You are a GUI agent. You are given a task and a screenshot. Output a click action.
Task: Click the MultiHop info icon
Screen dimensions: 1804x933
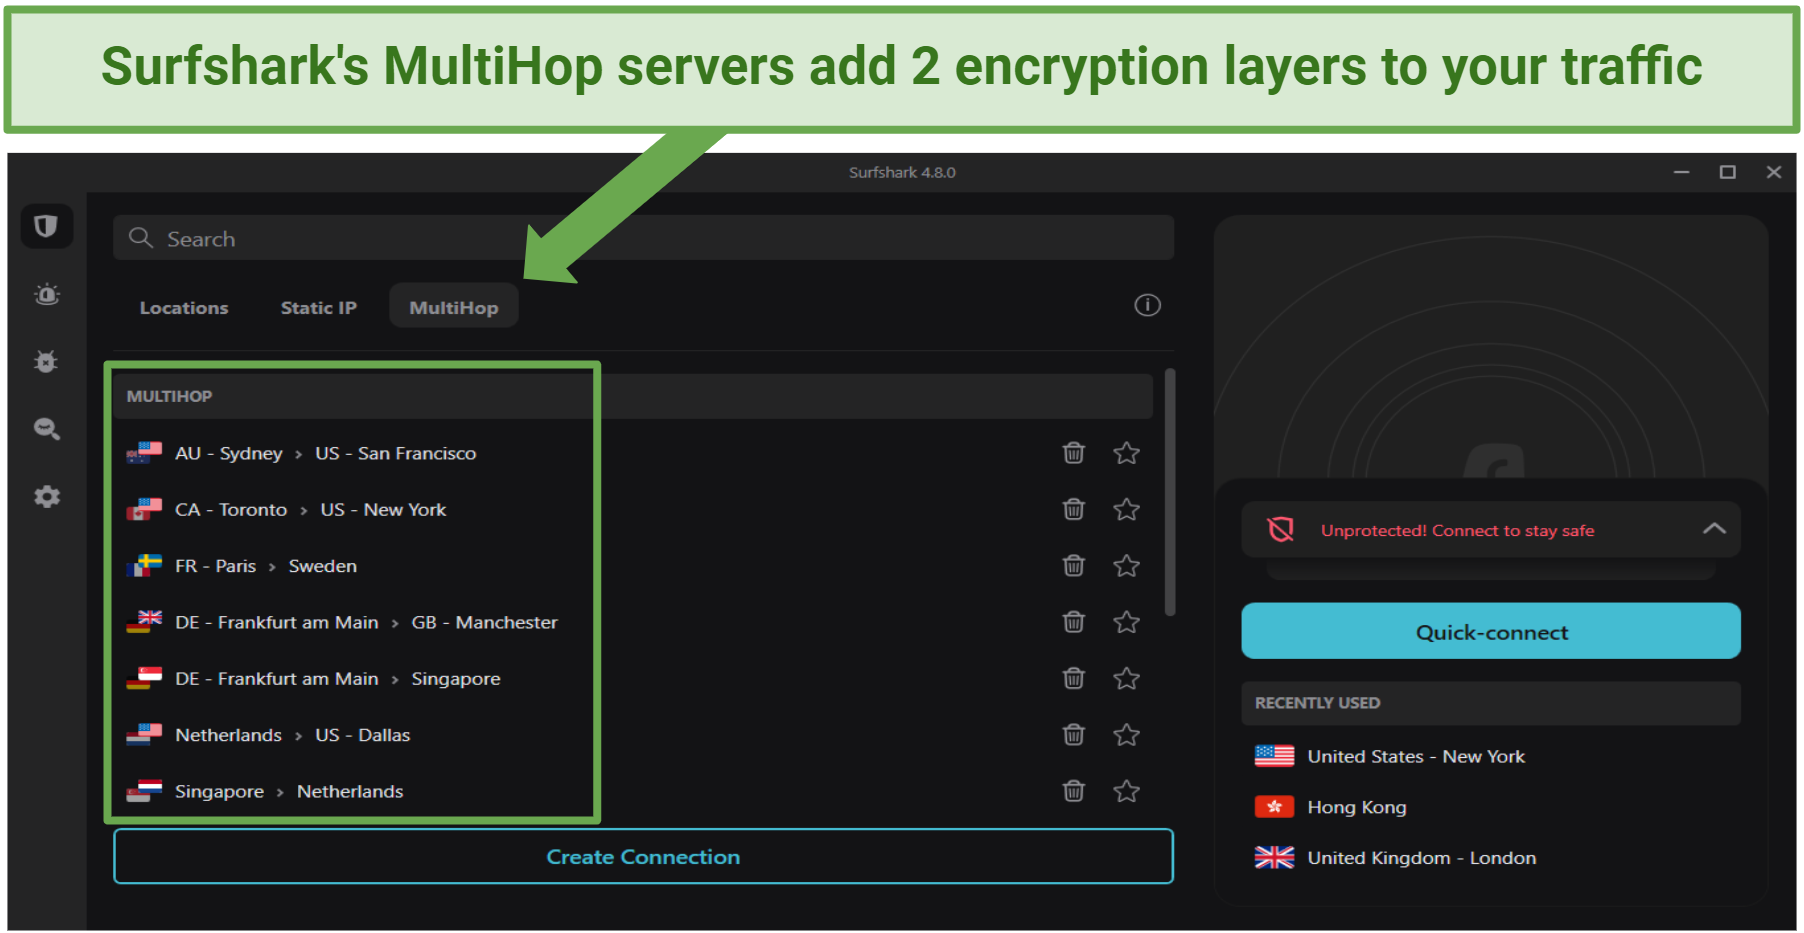1147,305
